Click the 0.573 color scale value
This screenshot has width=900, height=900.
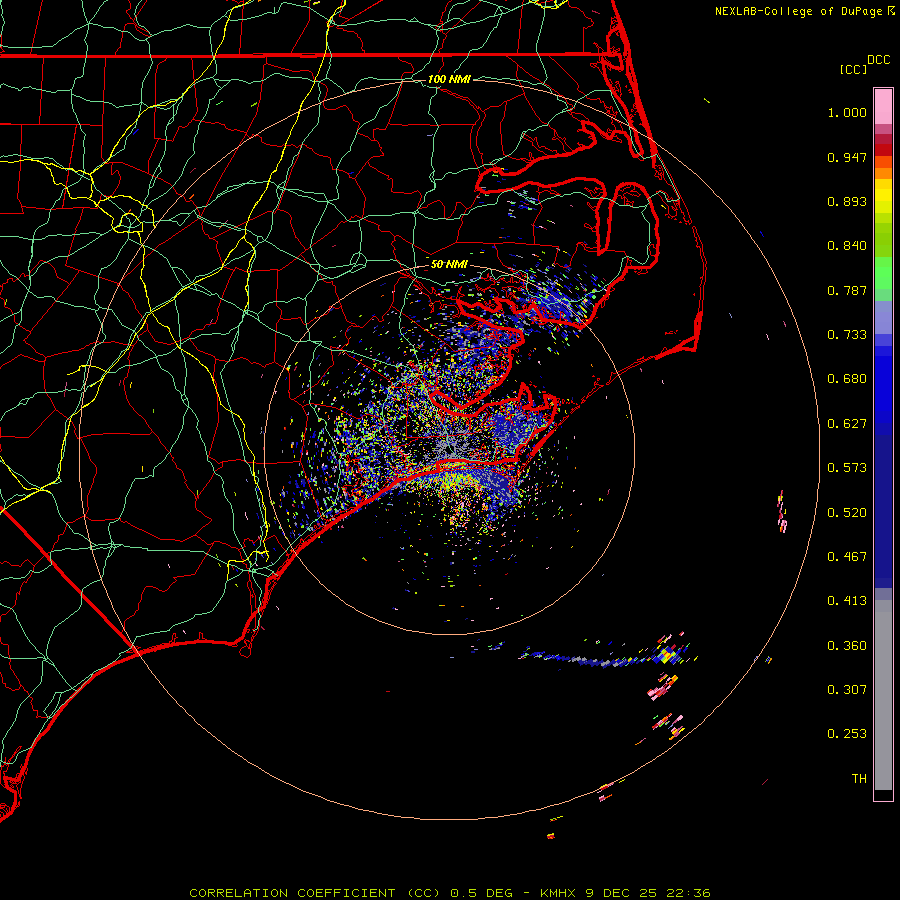point(847,468)
